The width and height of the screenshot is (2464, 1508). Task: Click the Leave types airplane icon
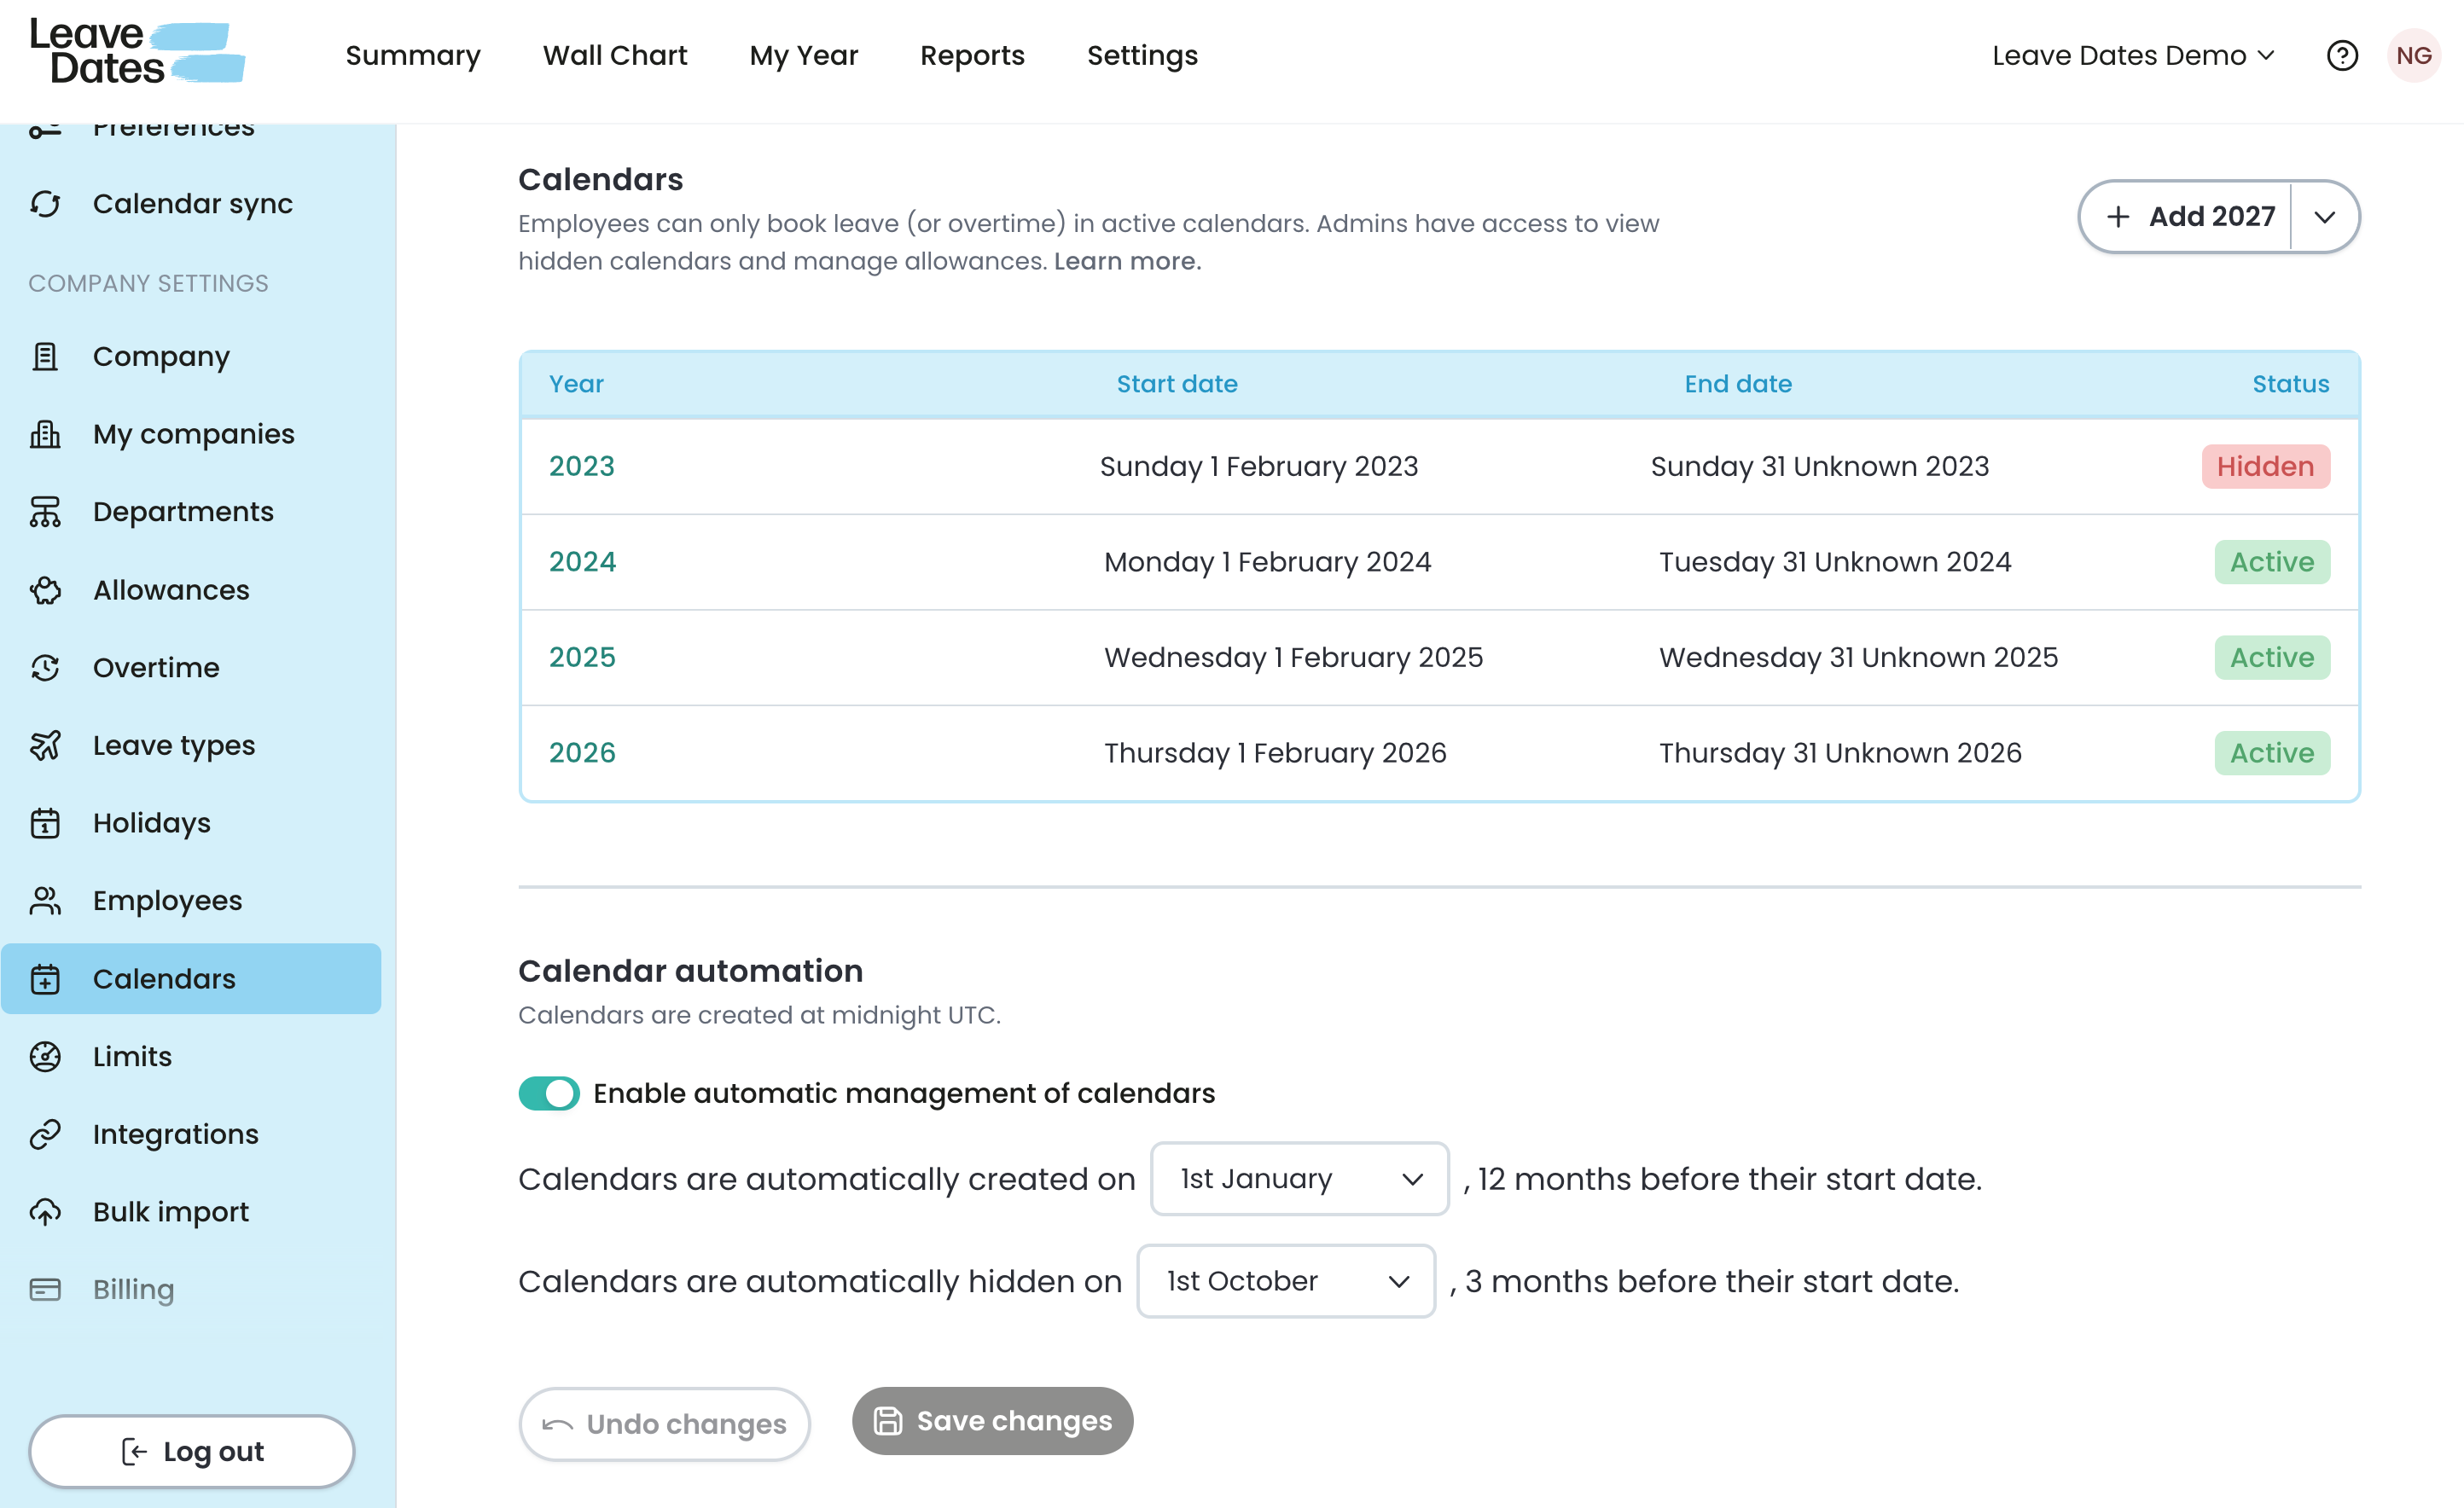(x=45, y=745)
